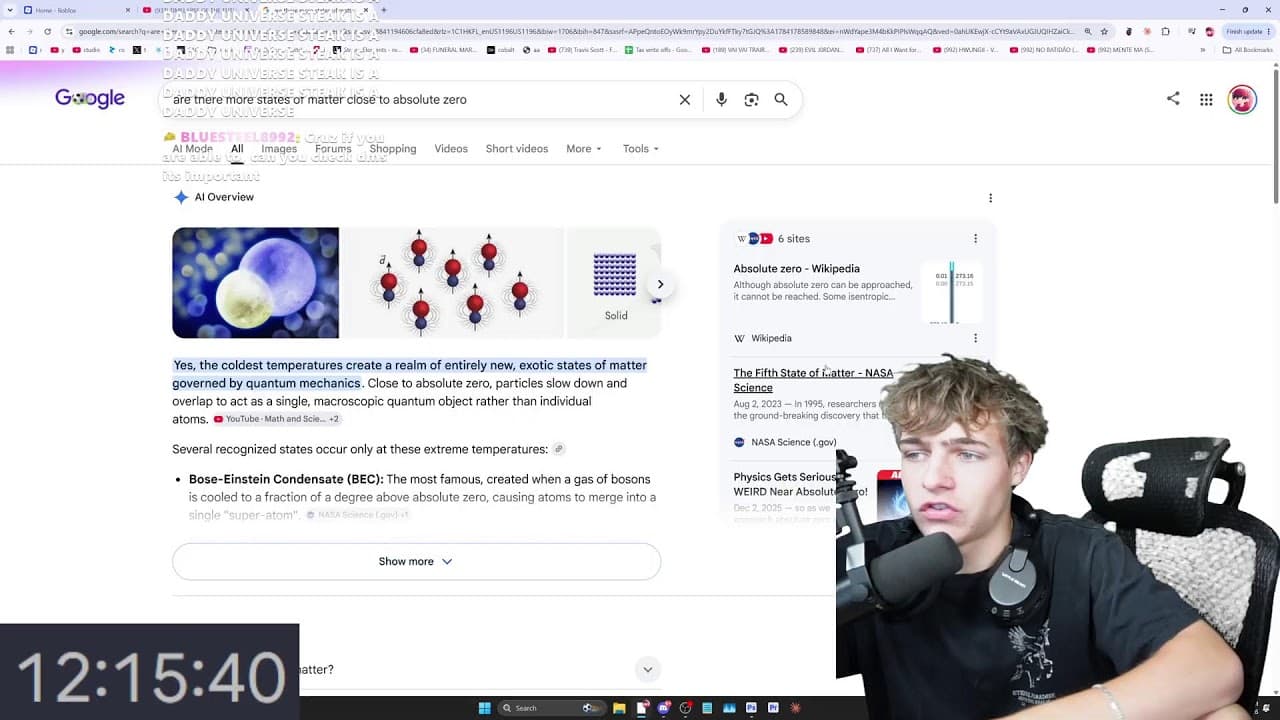Screen dimensions: 1280x720
Task: Open the three-dot menu beside 6 sites
Action: coord(975,239)
